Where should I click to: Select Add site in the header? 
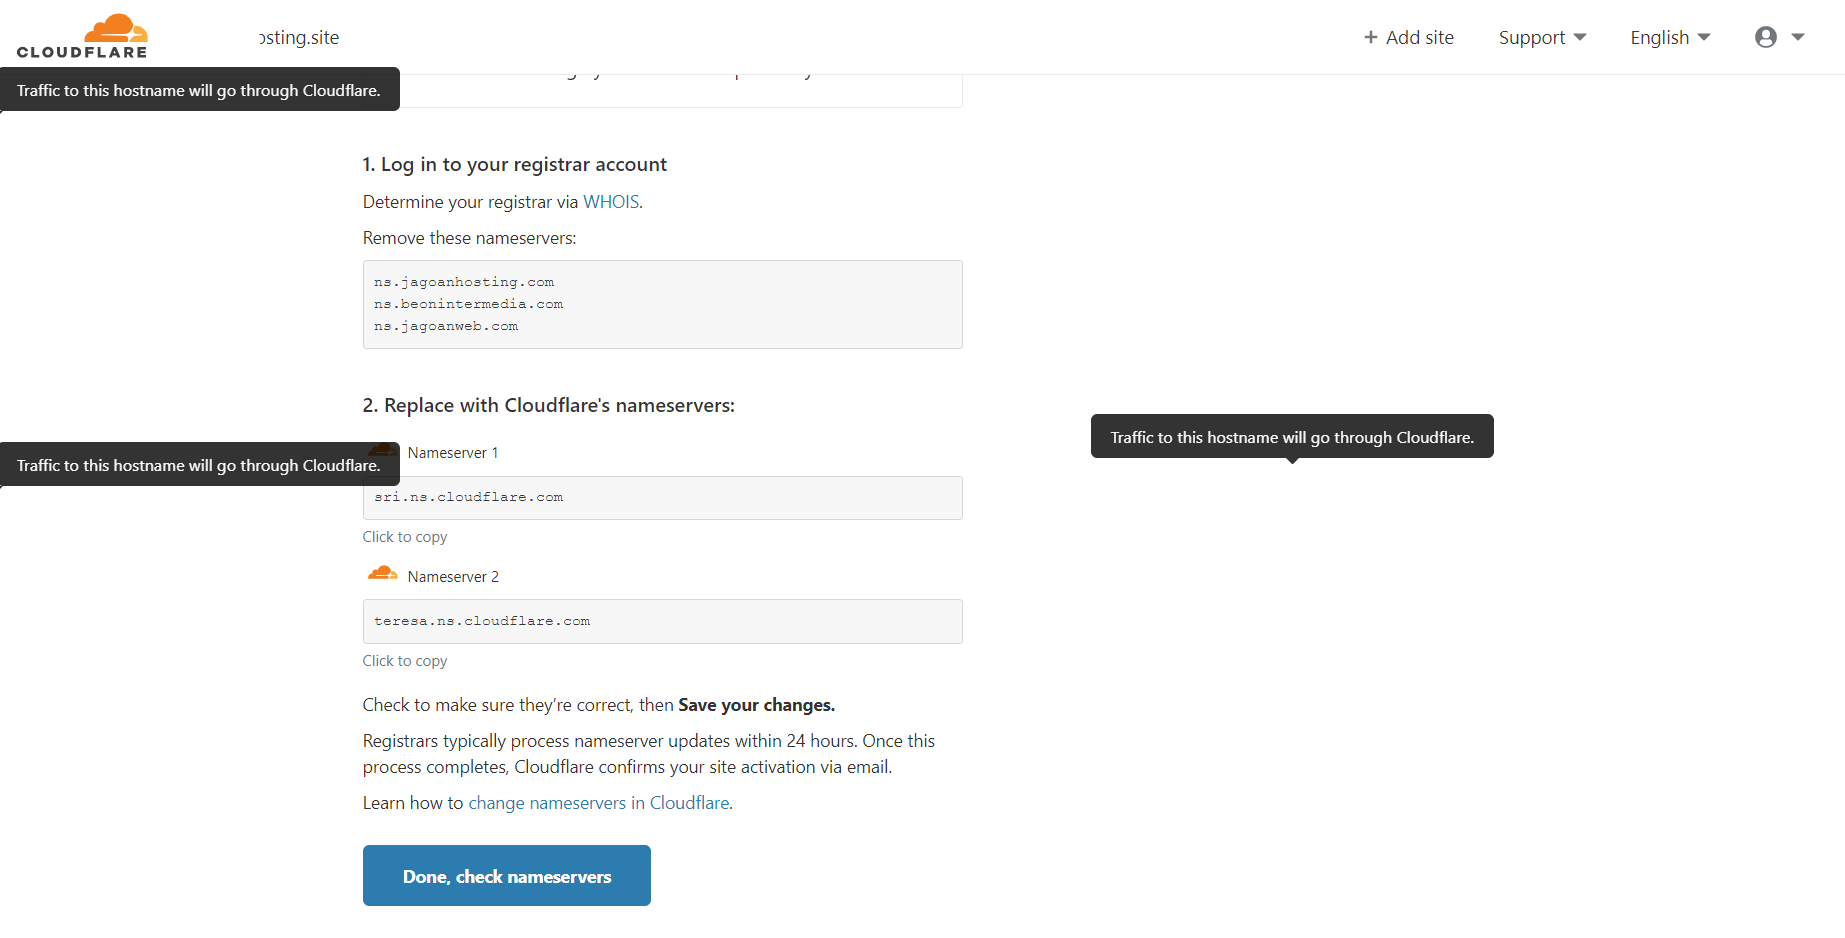tap(1418, 37)
